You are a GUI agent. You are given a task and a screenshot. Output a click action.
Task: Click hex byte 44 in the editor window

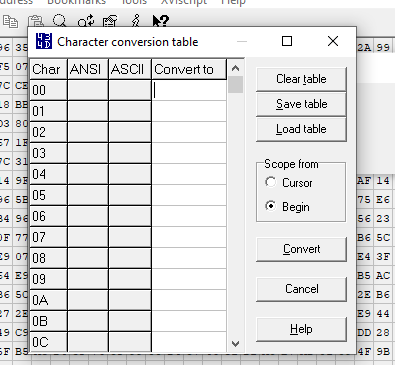[x=383, y=314]
